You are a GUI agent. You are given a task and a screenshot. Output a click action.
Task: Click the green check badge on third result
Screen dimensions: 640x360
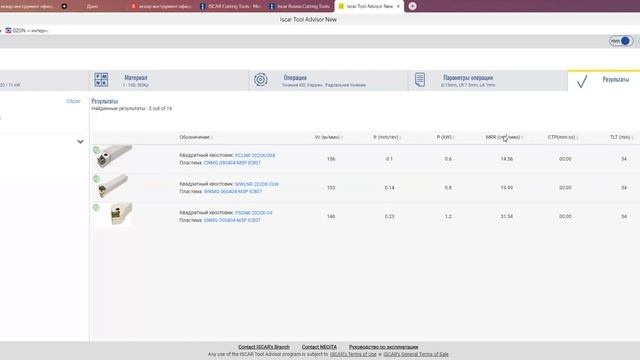pos(96,207)
